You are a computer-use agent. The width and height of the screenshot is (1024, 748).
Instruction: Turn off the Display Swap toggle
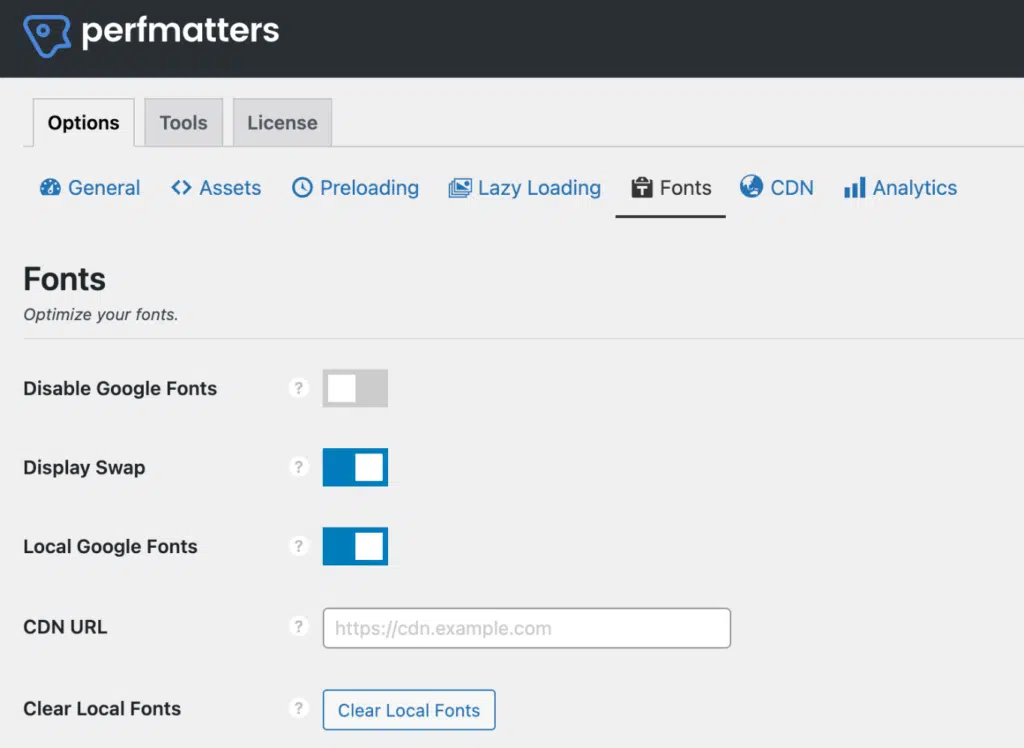tap(355, 467)
